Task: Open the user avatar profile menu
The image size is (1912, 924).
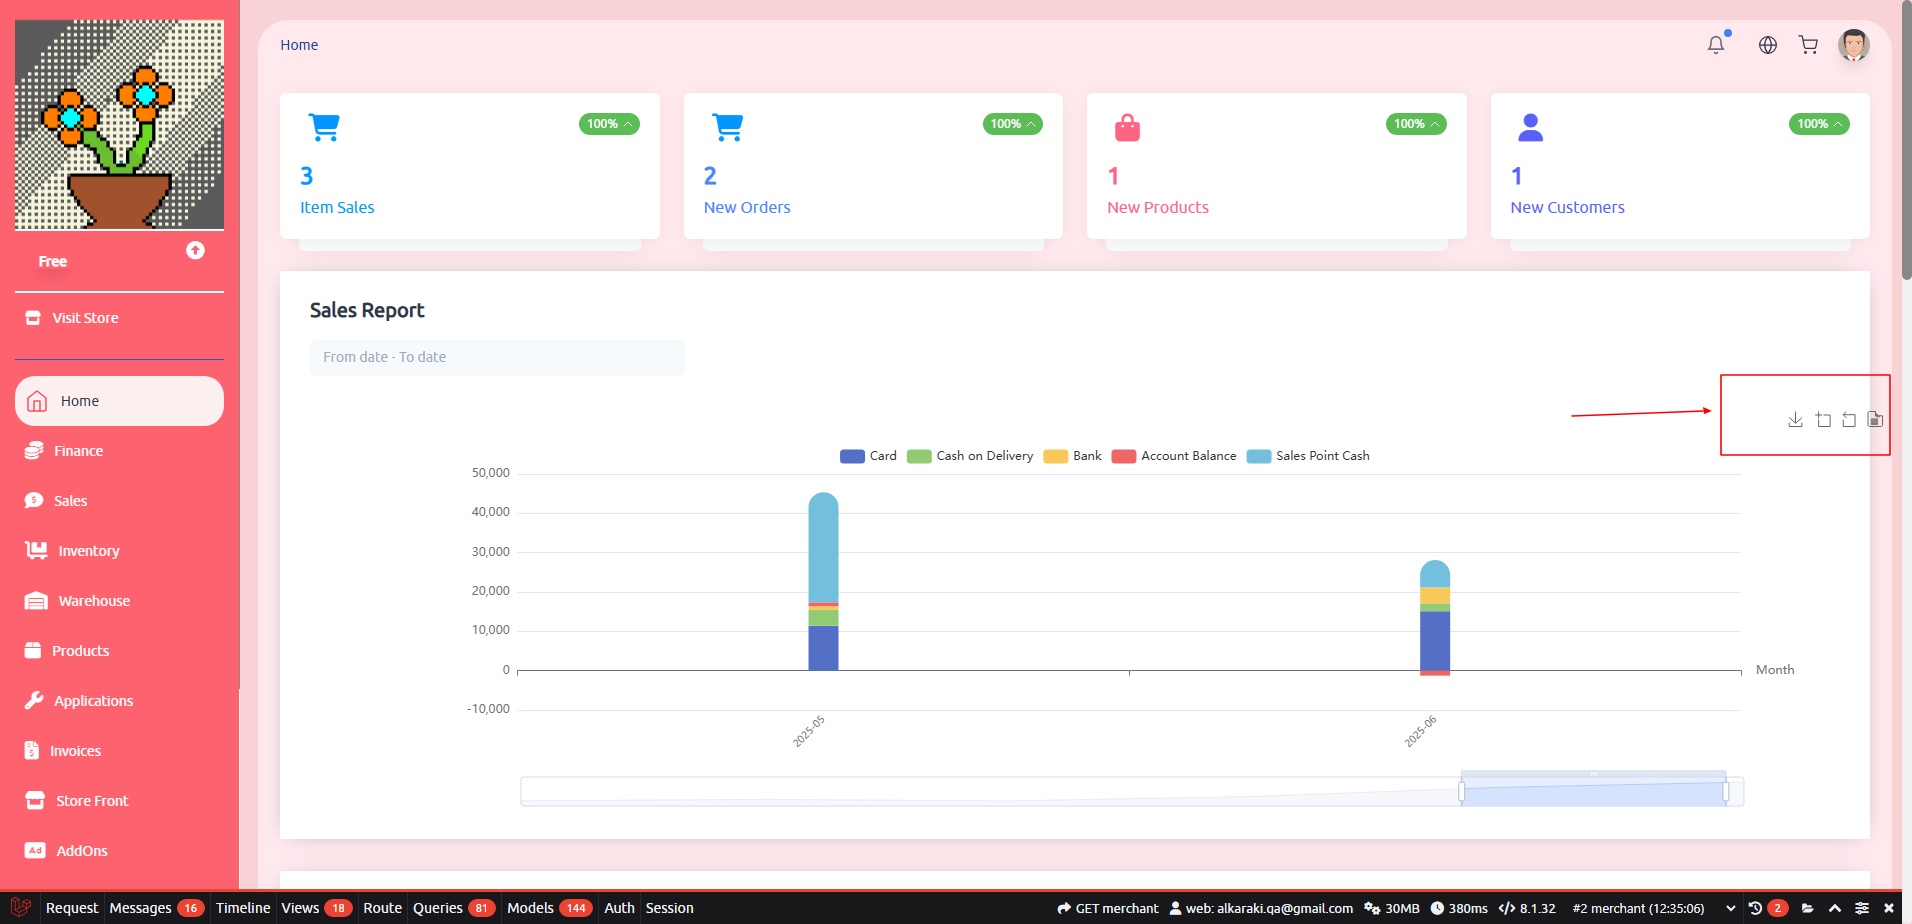Action: (1853, 45)
